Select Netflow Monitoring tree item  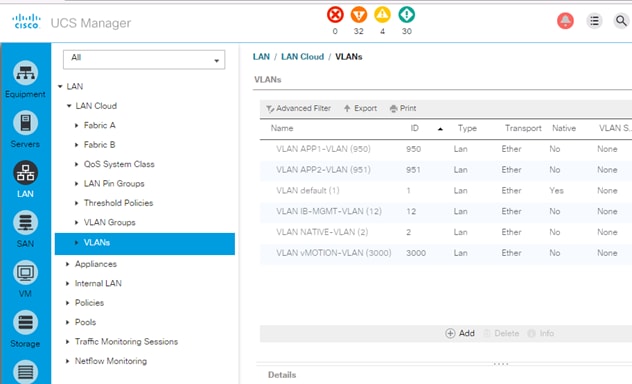[x=110, y=361]
